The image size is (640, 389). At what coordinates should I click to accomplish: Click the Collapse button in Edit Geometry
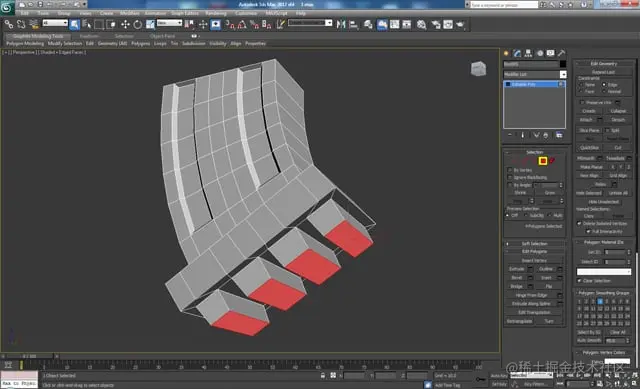(618, 111)
